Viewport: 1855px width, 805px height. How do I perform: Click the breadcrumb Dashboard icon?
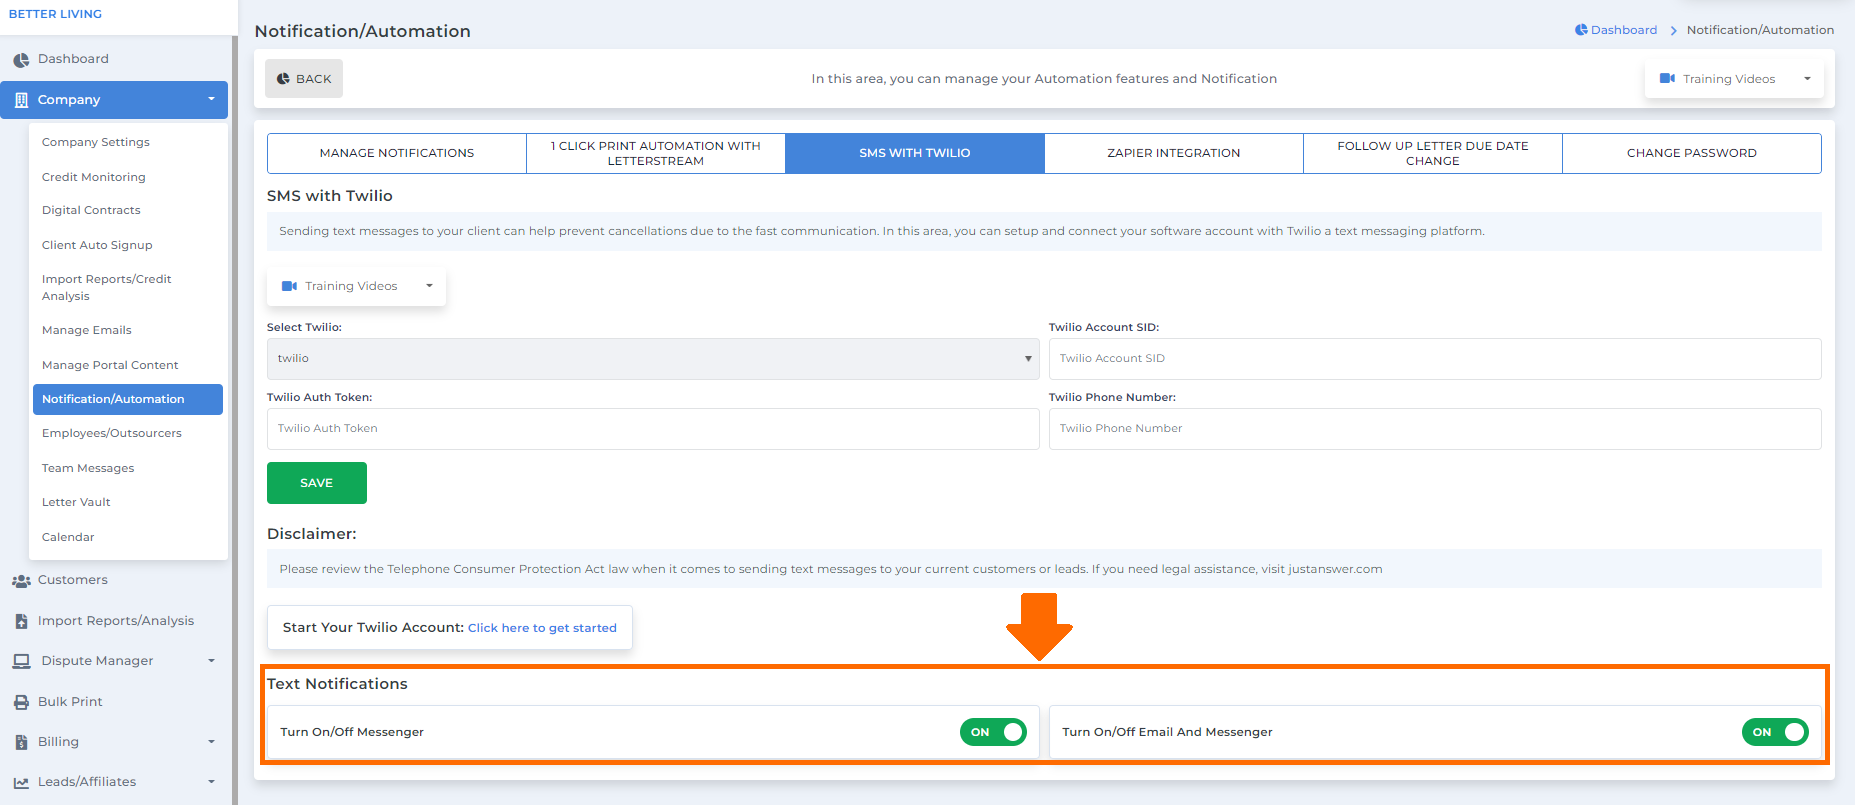pyautogui.click(x=1581, y=30)
